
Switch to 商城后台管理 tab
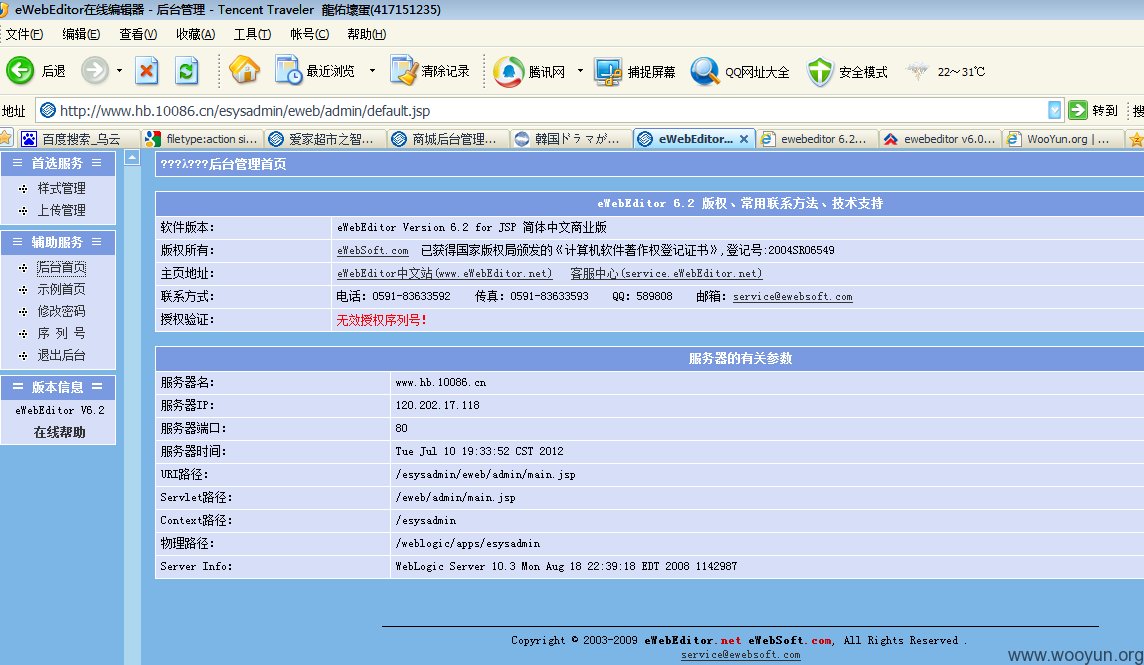click(447, 139)
